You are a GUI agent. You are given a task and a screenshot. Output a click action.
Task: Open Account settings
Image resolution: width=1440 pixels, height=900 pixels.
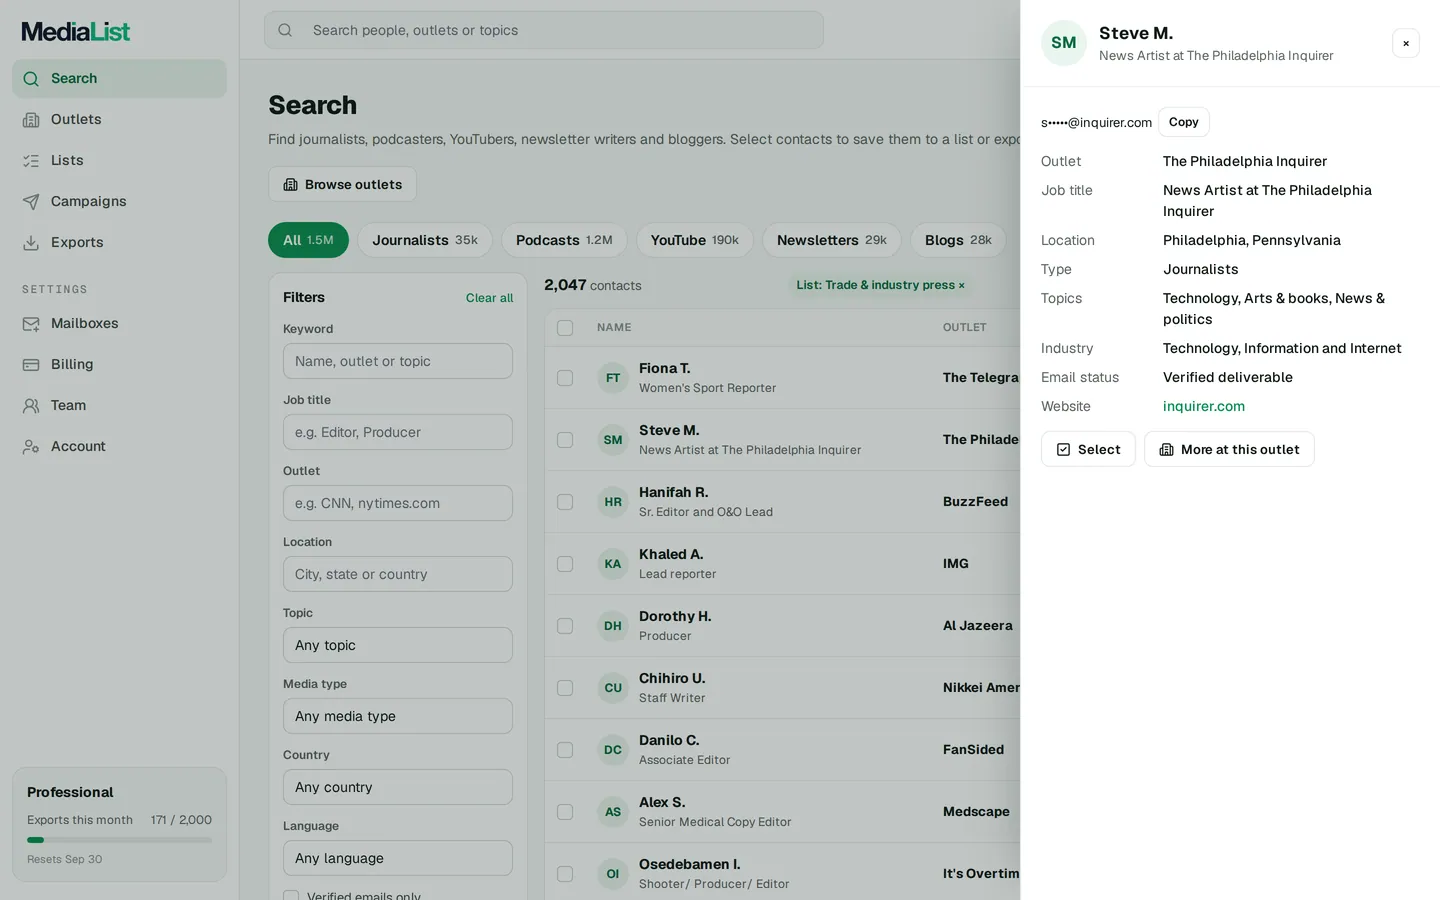(x=119, y=446)
